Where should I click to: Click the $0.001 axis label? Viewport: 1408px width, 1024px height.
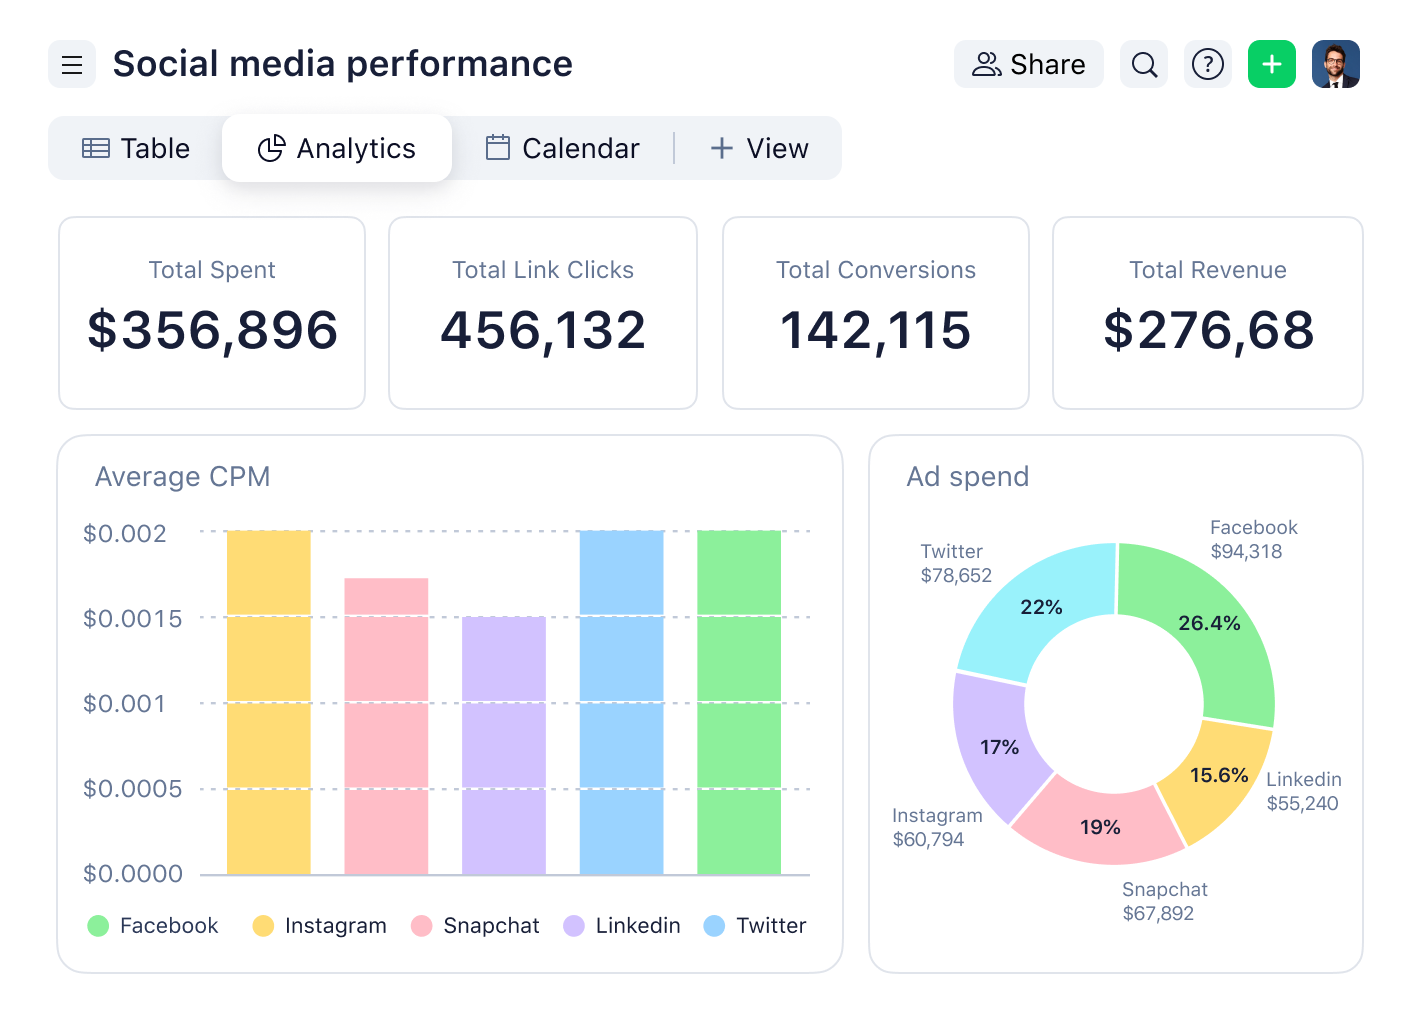tap(124, 704)
